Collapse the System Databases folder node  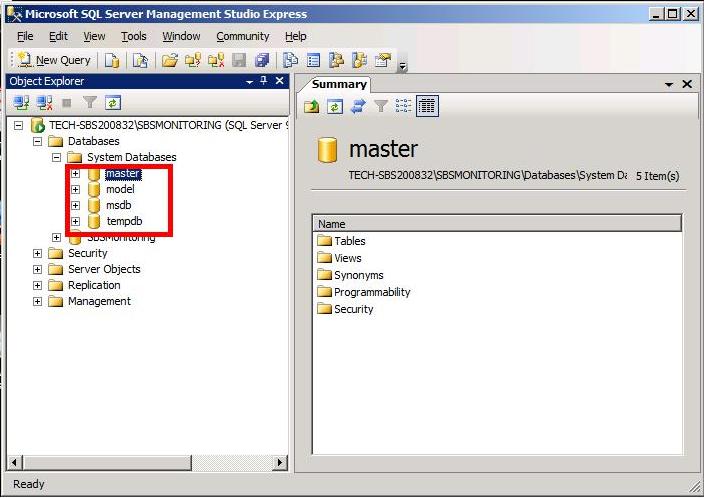tap(56, 158)
